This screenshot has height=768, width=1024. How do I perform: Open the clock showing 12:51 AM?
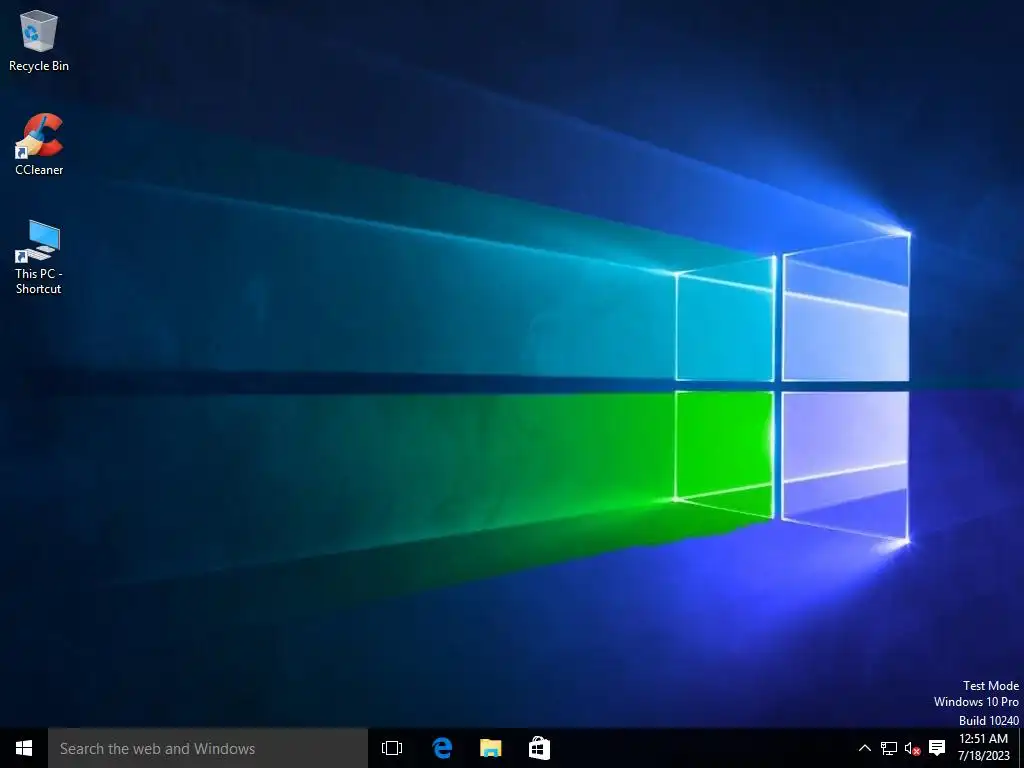[x=984, y=748]
